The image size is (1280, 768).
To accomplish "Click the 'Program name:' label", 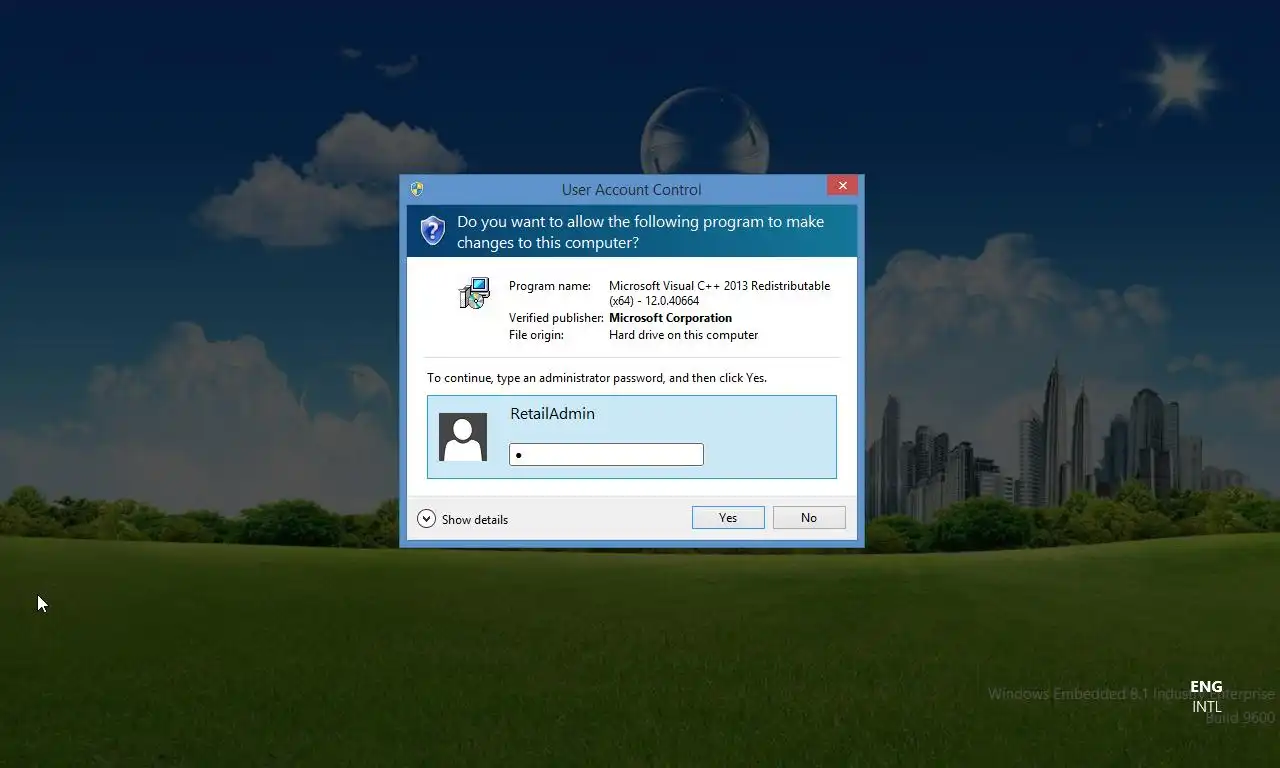I will (x=550, y=286).
